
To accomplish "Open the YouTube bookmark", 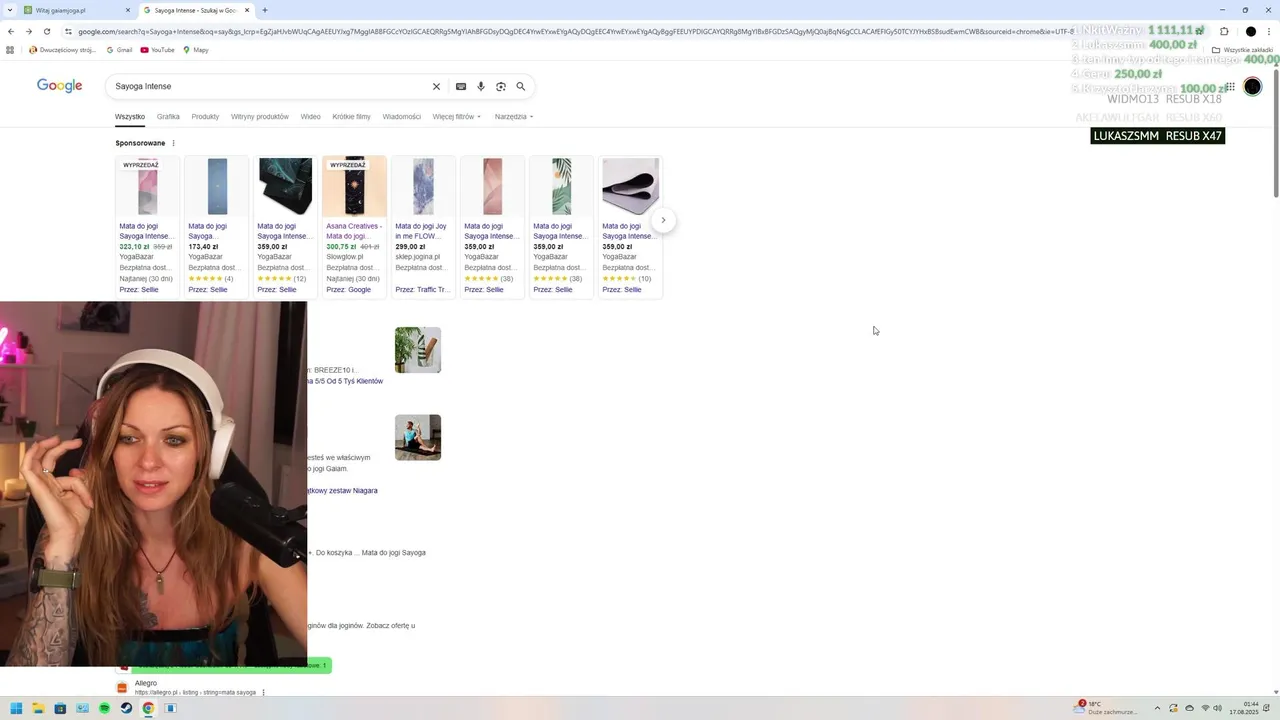I will pos(158,50).
